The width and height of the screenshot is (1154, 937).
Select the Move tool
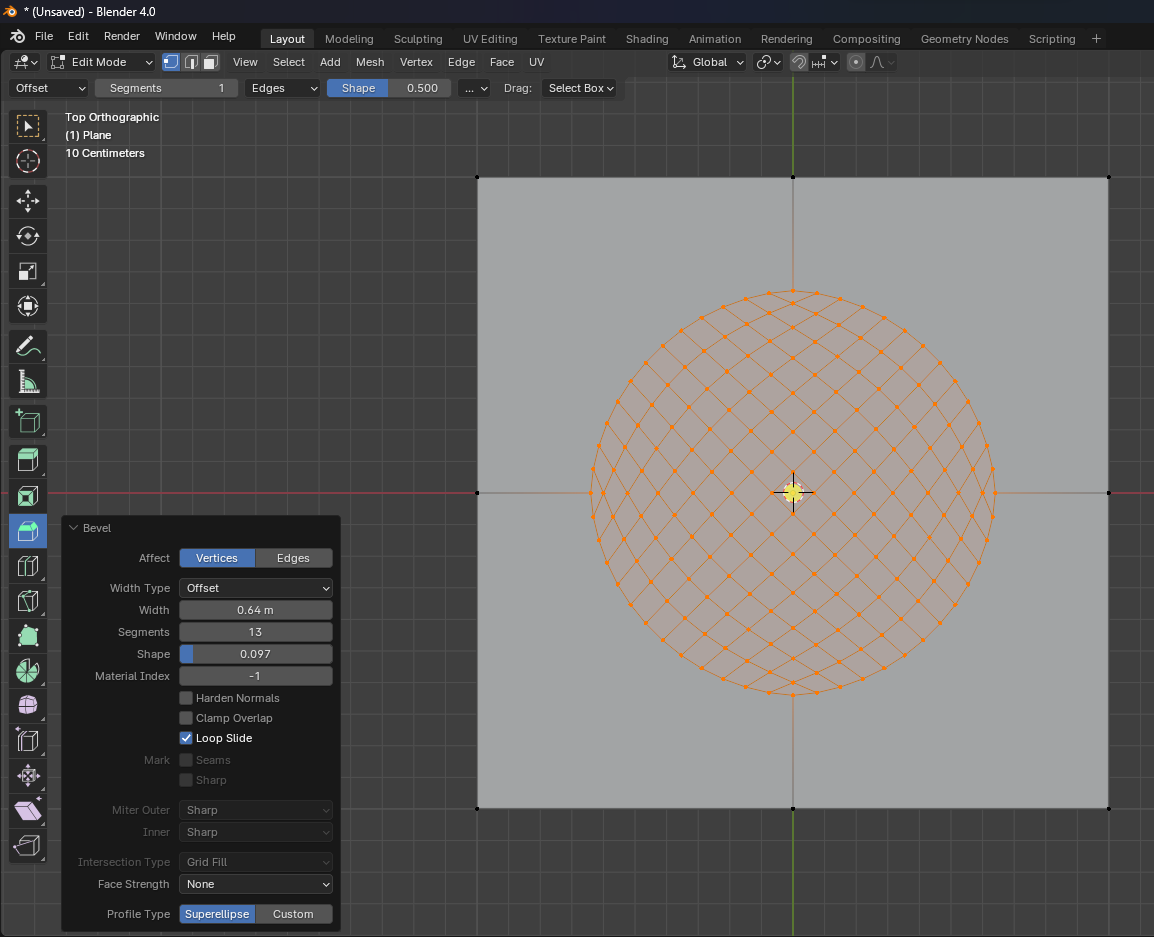click(27, 201)
